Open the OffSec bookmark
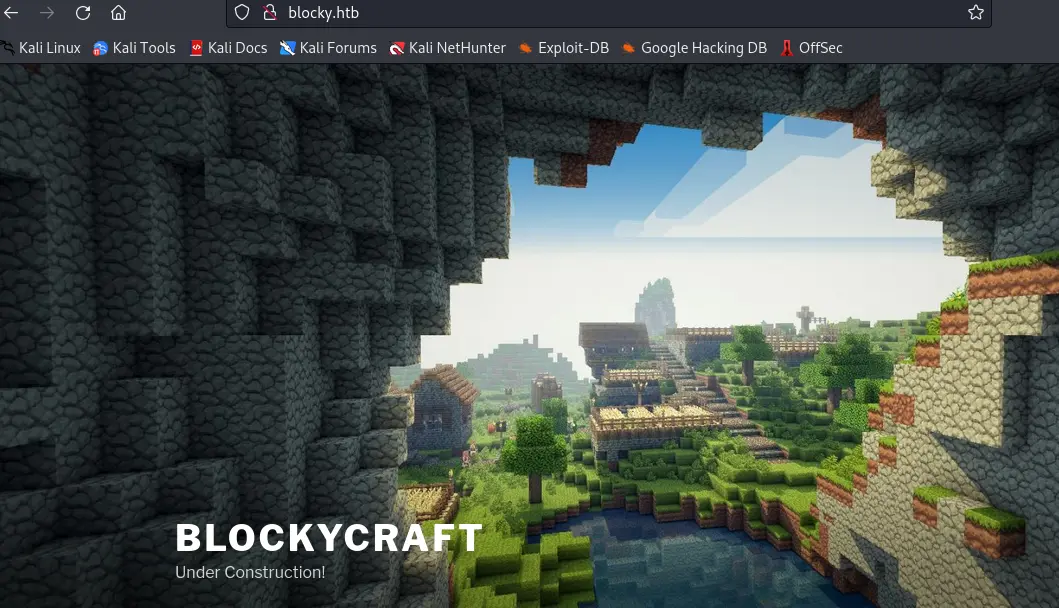 pyautogui.click(x=811, y=48)
